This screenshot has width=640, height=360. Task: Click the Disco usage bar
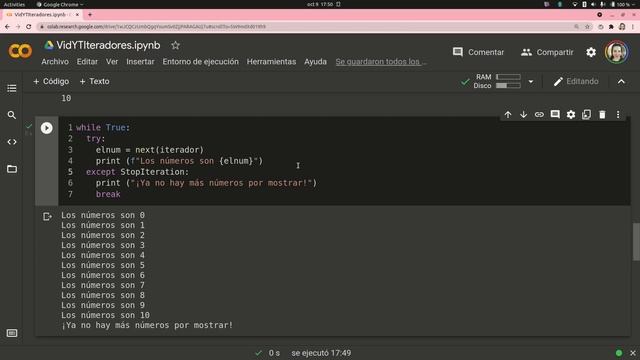[x=508, y=86]
